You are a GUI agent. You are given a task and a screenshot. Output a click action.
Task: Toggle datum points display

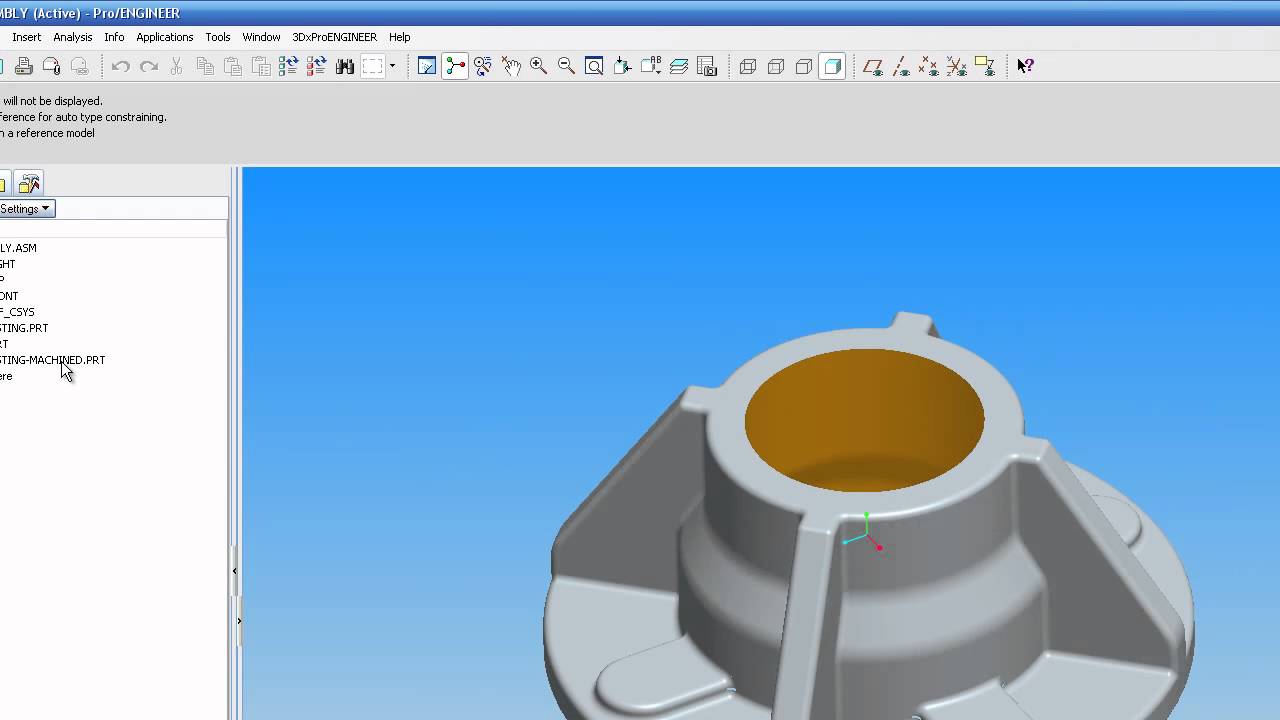pyautogui.click(x=928, y=66)
